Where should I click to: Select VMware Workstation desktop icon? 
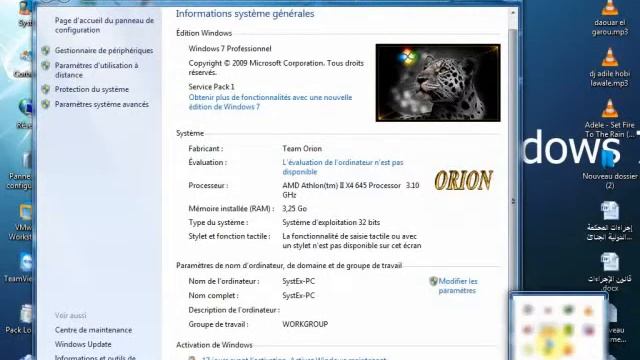click(x=20, y=222)
